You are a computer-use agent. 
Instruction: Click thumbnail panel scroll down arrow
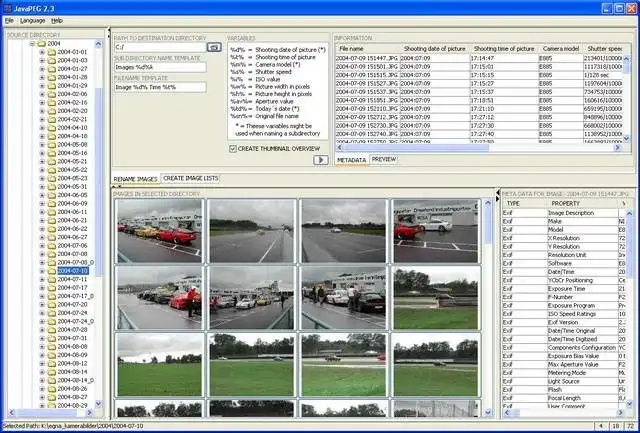click(488, 412)
